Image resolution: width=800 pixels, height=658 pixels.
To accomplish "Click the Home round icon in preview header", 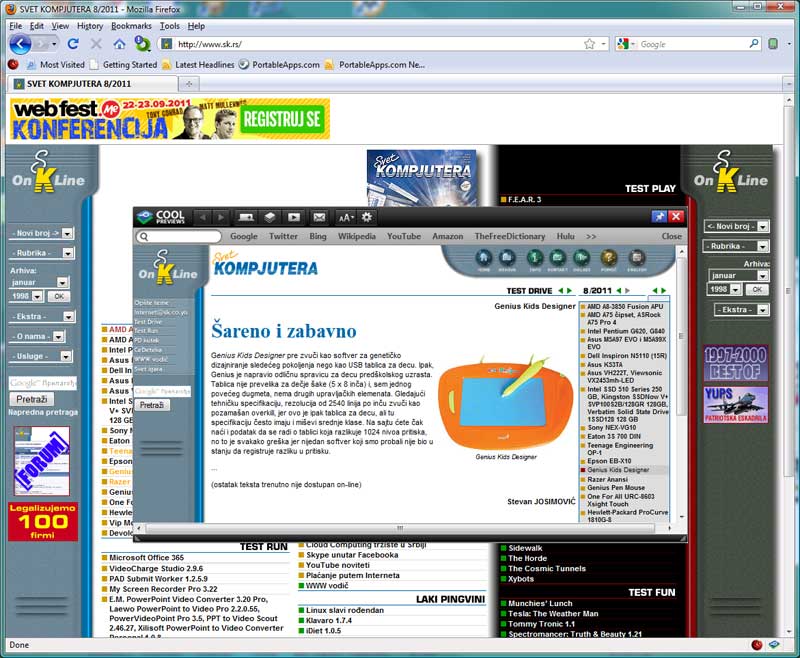I will click(x=484, y=258).
